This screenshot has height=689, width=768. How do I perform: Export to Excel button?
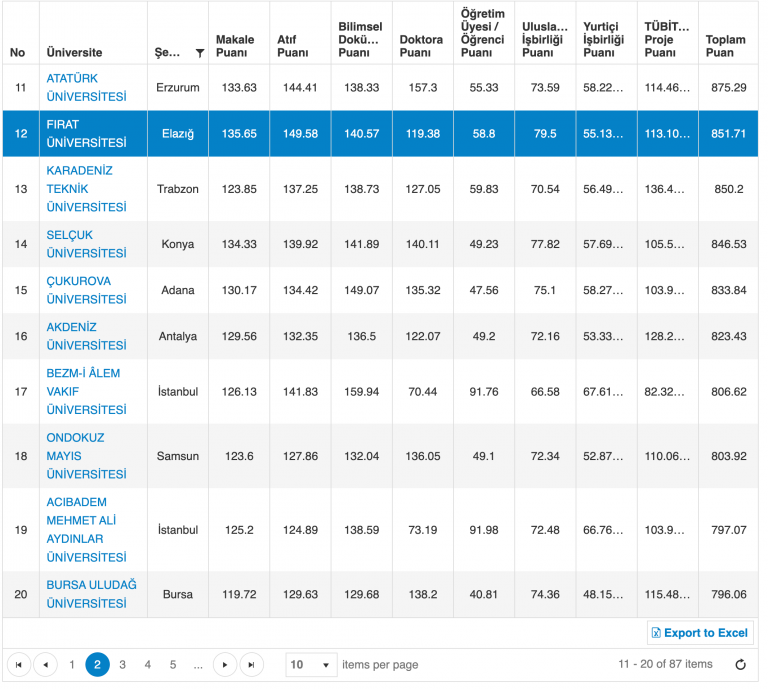click(700, 633)
